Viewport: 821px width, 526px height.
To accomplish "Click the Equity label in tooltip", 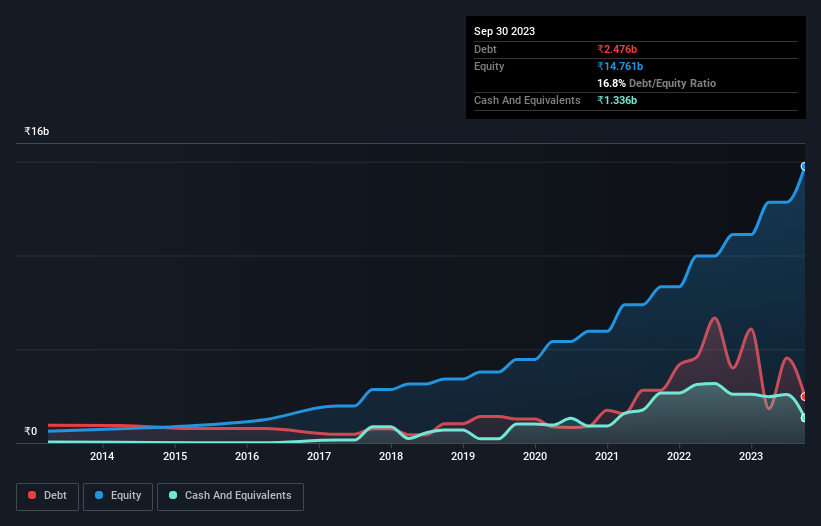I will [489, 66].
